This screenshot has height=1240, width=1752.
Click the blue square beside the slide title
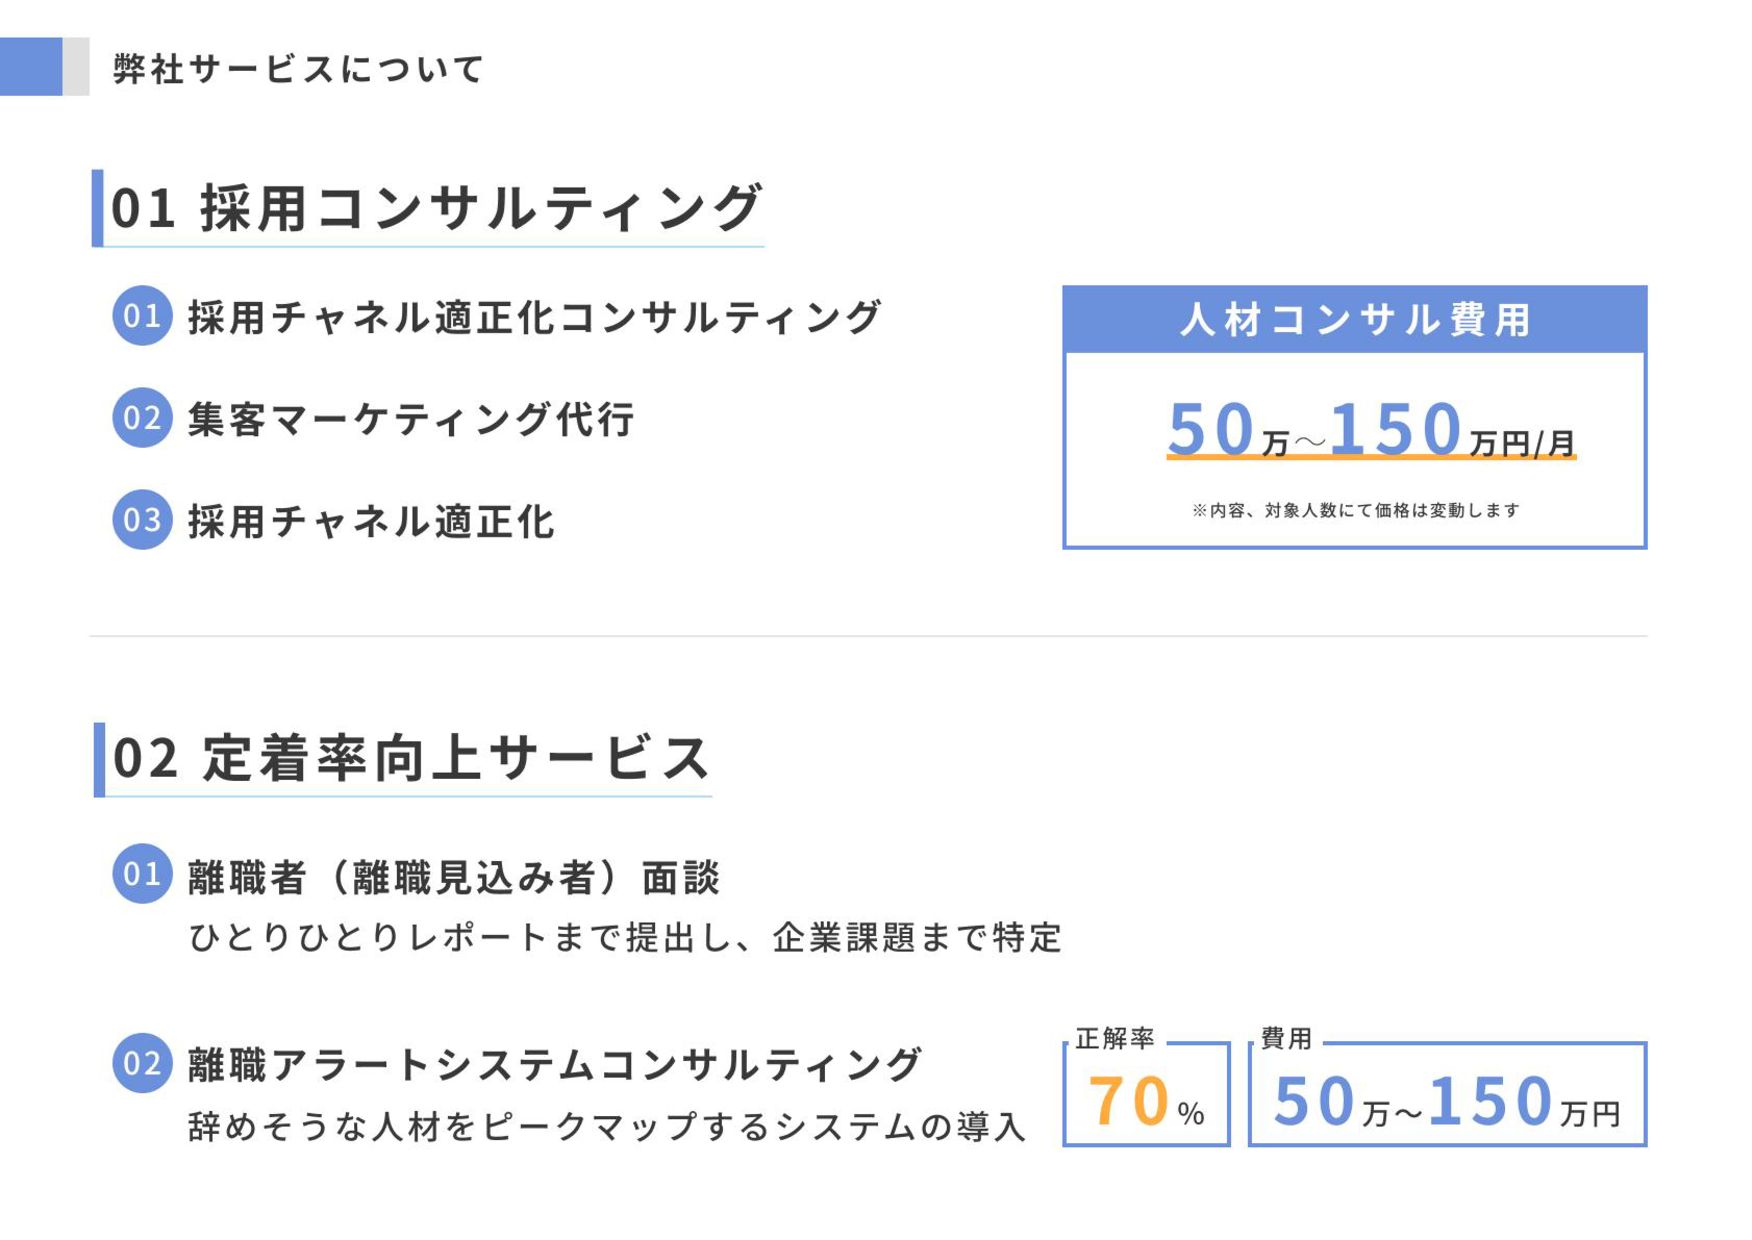pyautogui.click(x=31, y=67)
